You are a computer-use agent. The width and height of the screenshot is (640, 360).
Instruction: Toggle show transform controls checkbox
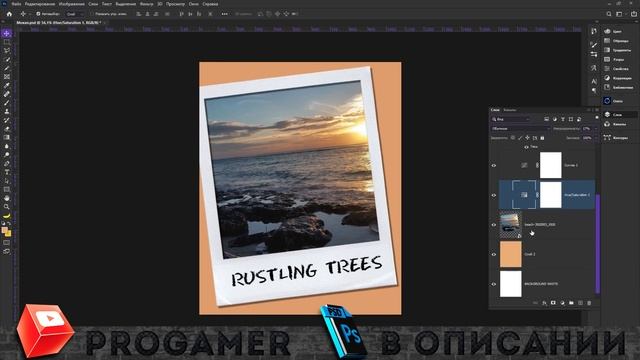(x=92, y=14)
